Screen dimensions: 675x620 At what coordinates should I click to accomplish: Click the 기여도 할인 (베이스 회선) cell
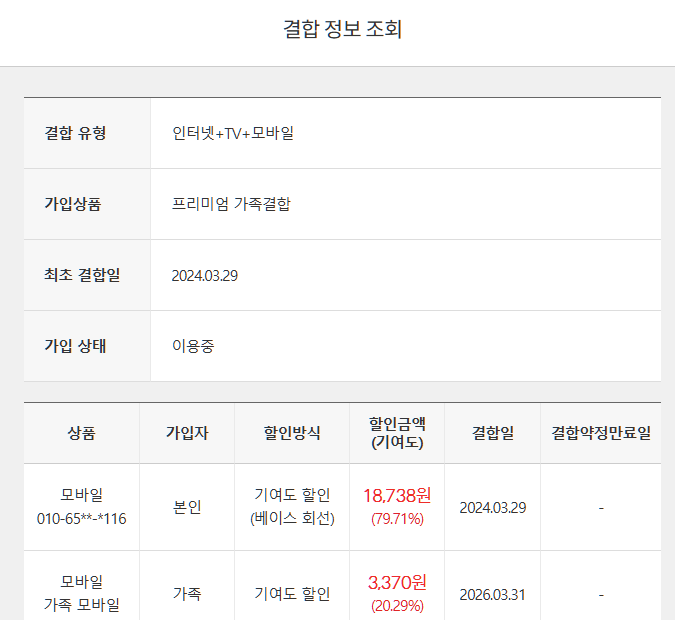click(x=292, y=507)
